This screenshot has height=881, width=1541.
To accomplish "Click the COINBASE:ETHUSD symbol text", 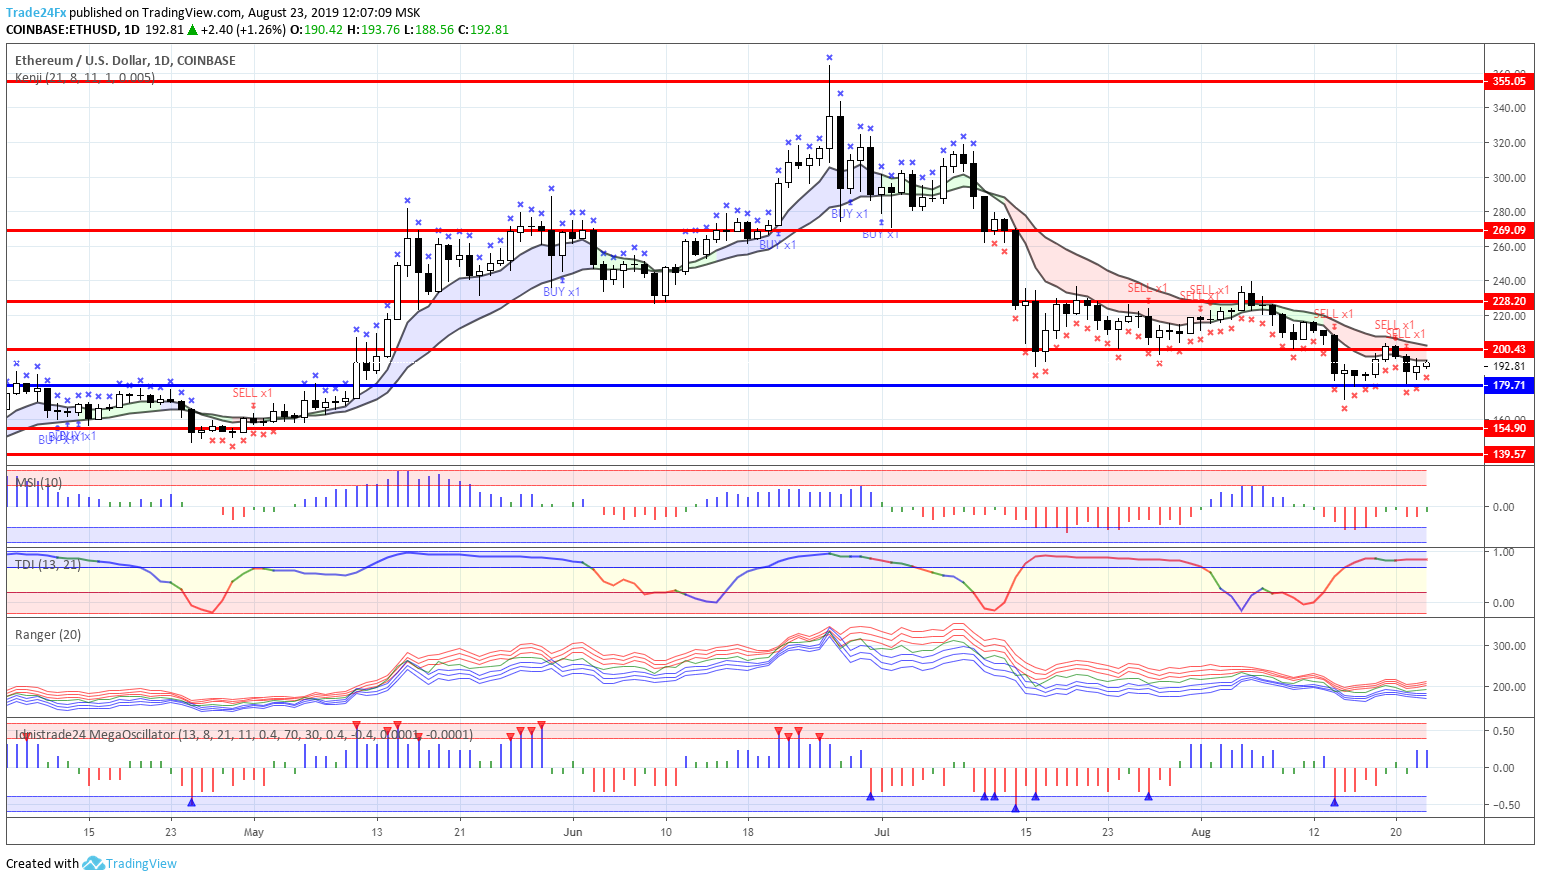I will tap(62, 30).
